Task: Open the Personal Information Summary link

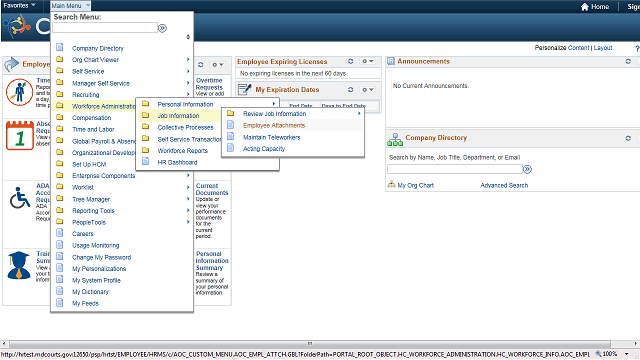Action: coord(212,260)
